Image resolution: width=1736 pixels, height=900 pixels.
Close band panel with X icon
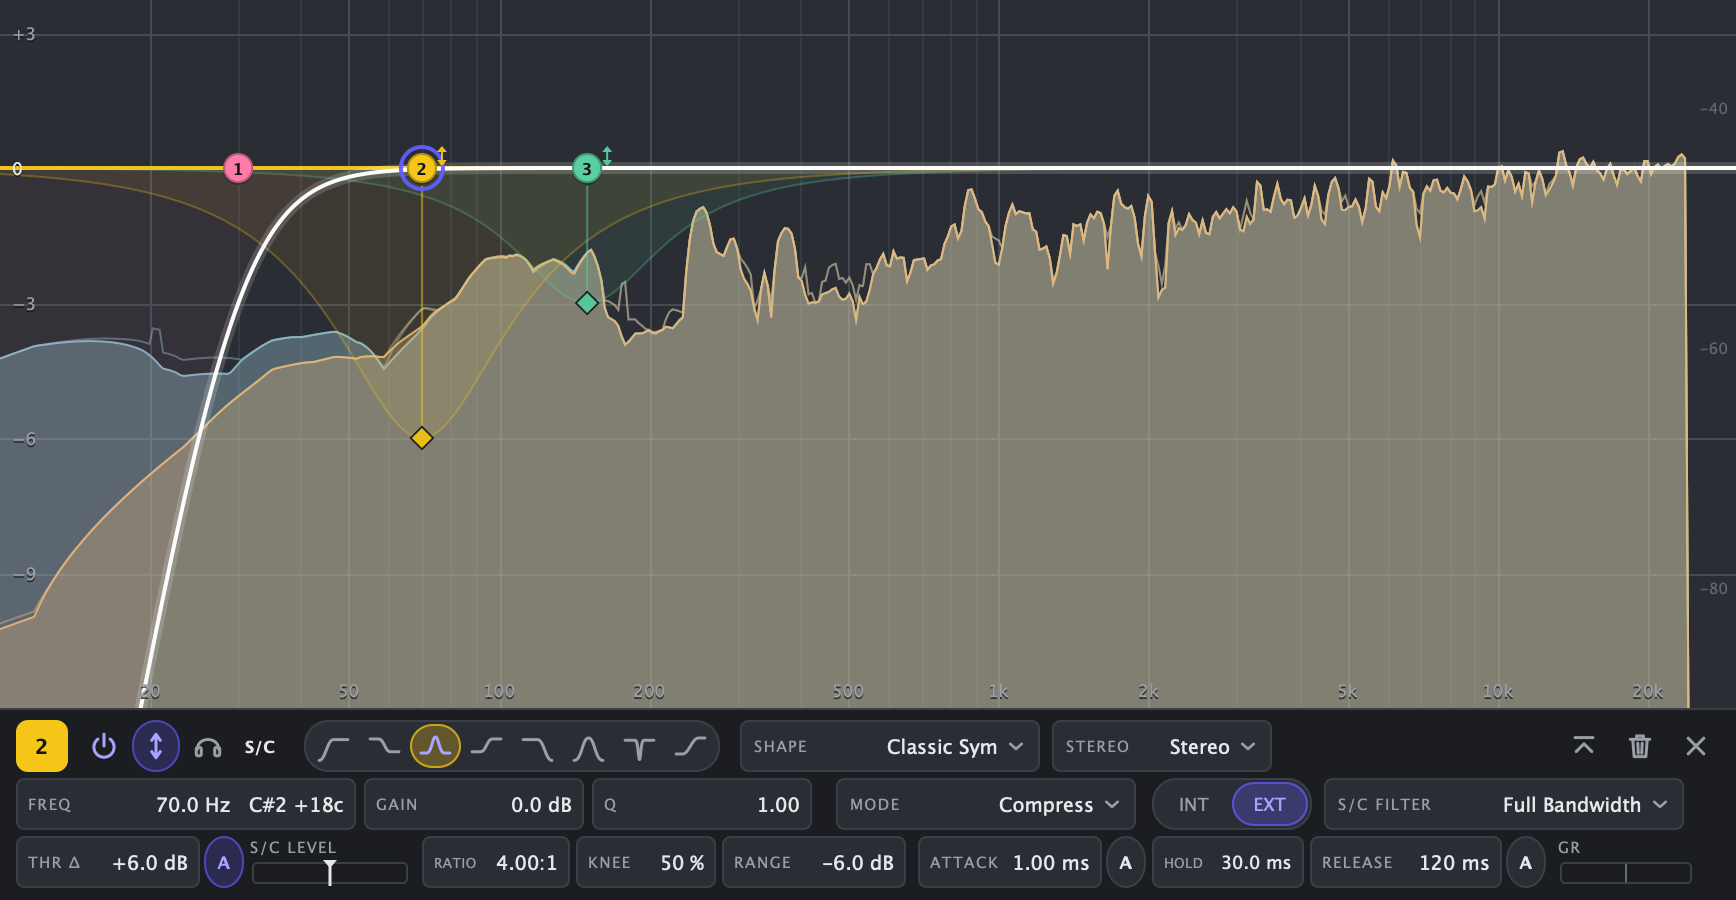point(1696,746)
